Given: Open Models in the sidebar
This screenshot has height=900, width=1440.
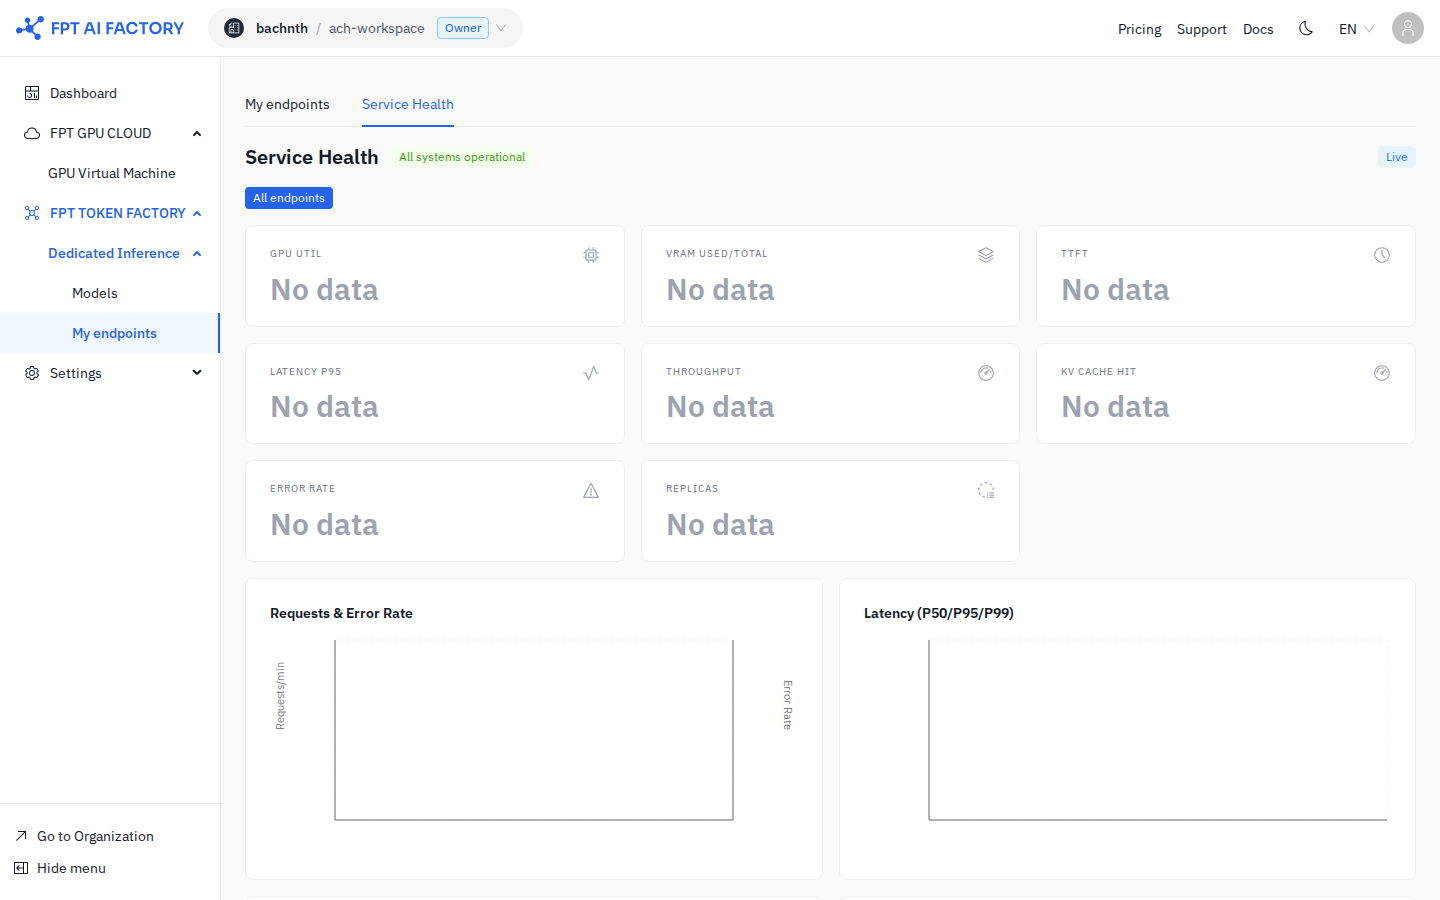Looking at the screenshot, I should coord(95,293).
